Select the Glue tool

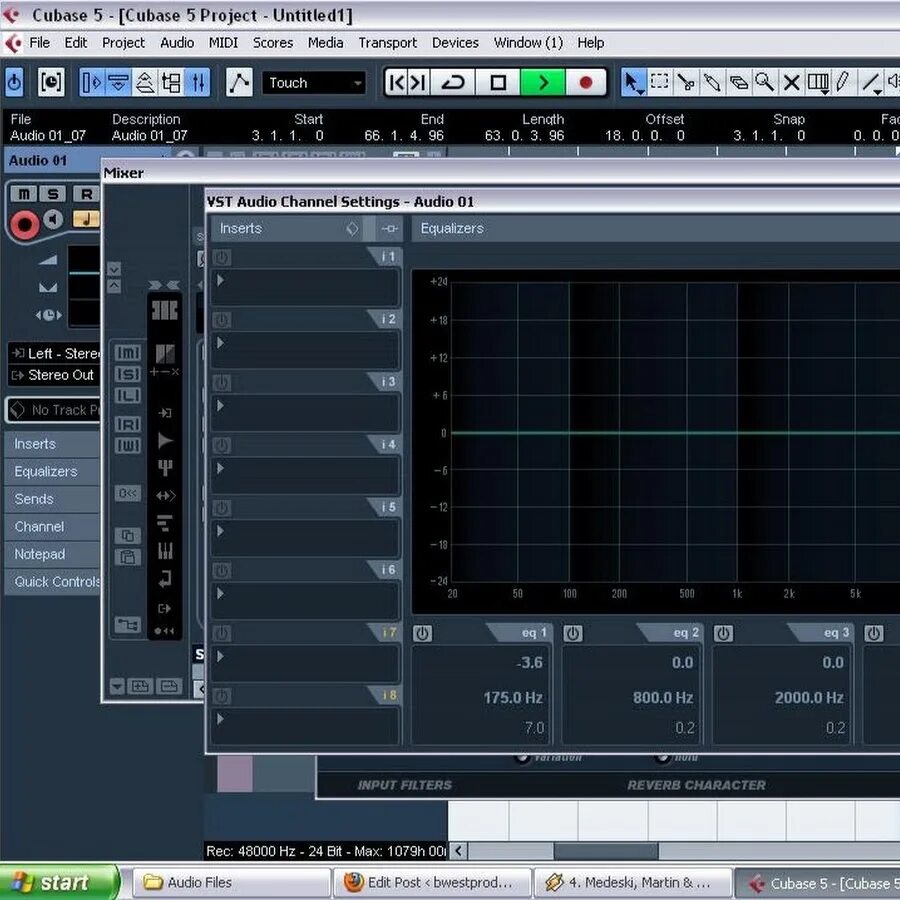pyautogui.click(x=712, y=83)
